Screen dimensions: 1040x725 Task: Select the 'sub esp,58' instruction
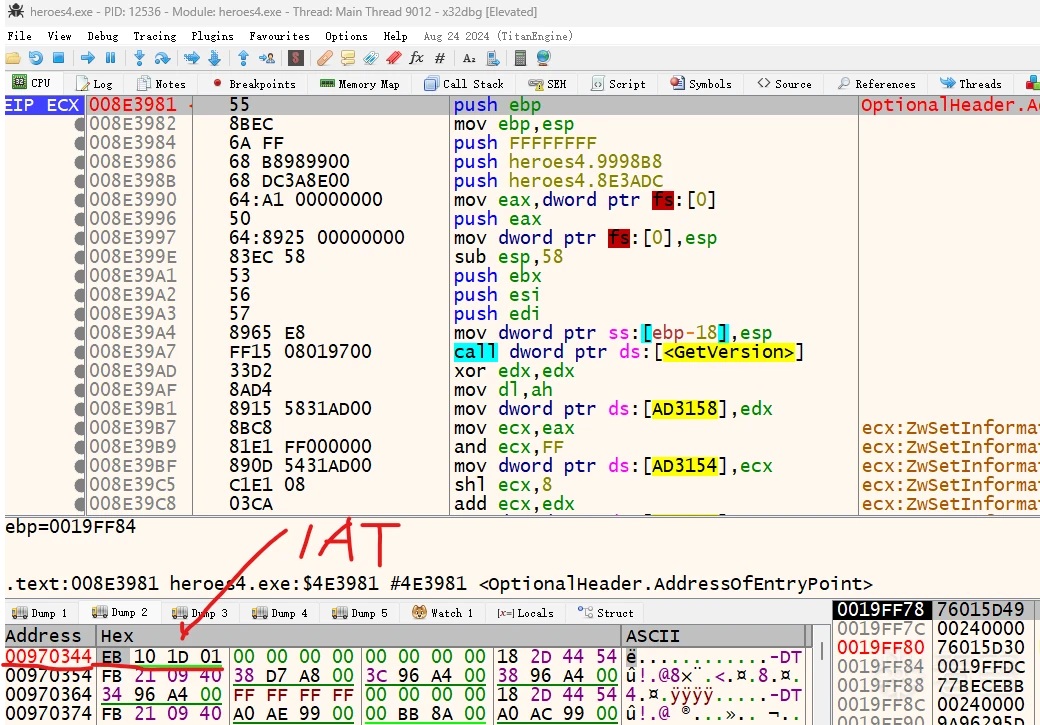click(x=508, y=257)
